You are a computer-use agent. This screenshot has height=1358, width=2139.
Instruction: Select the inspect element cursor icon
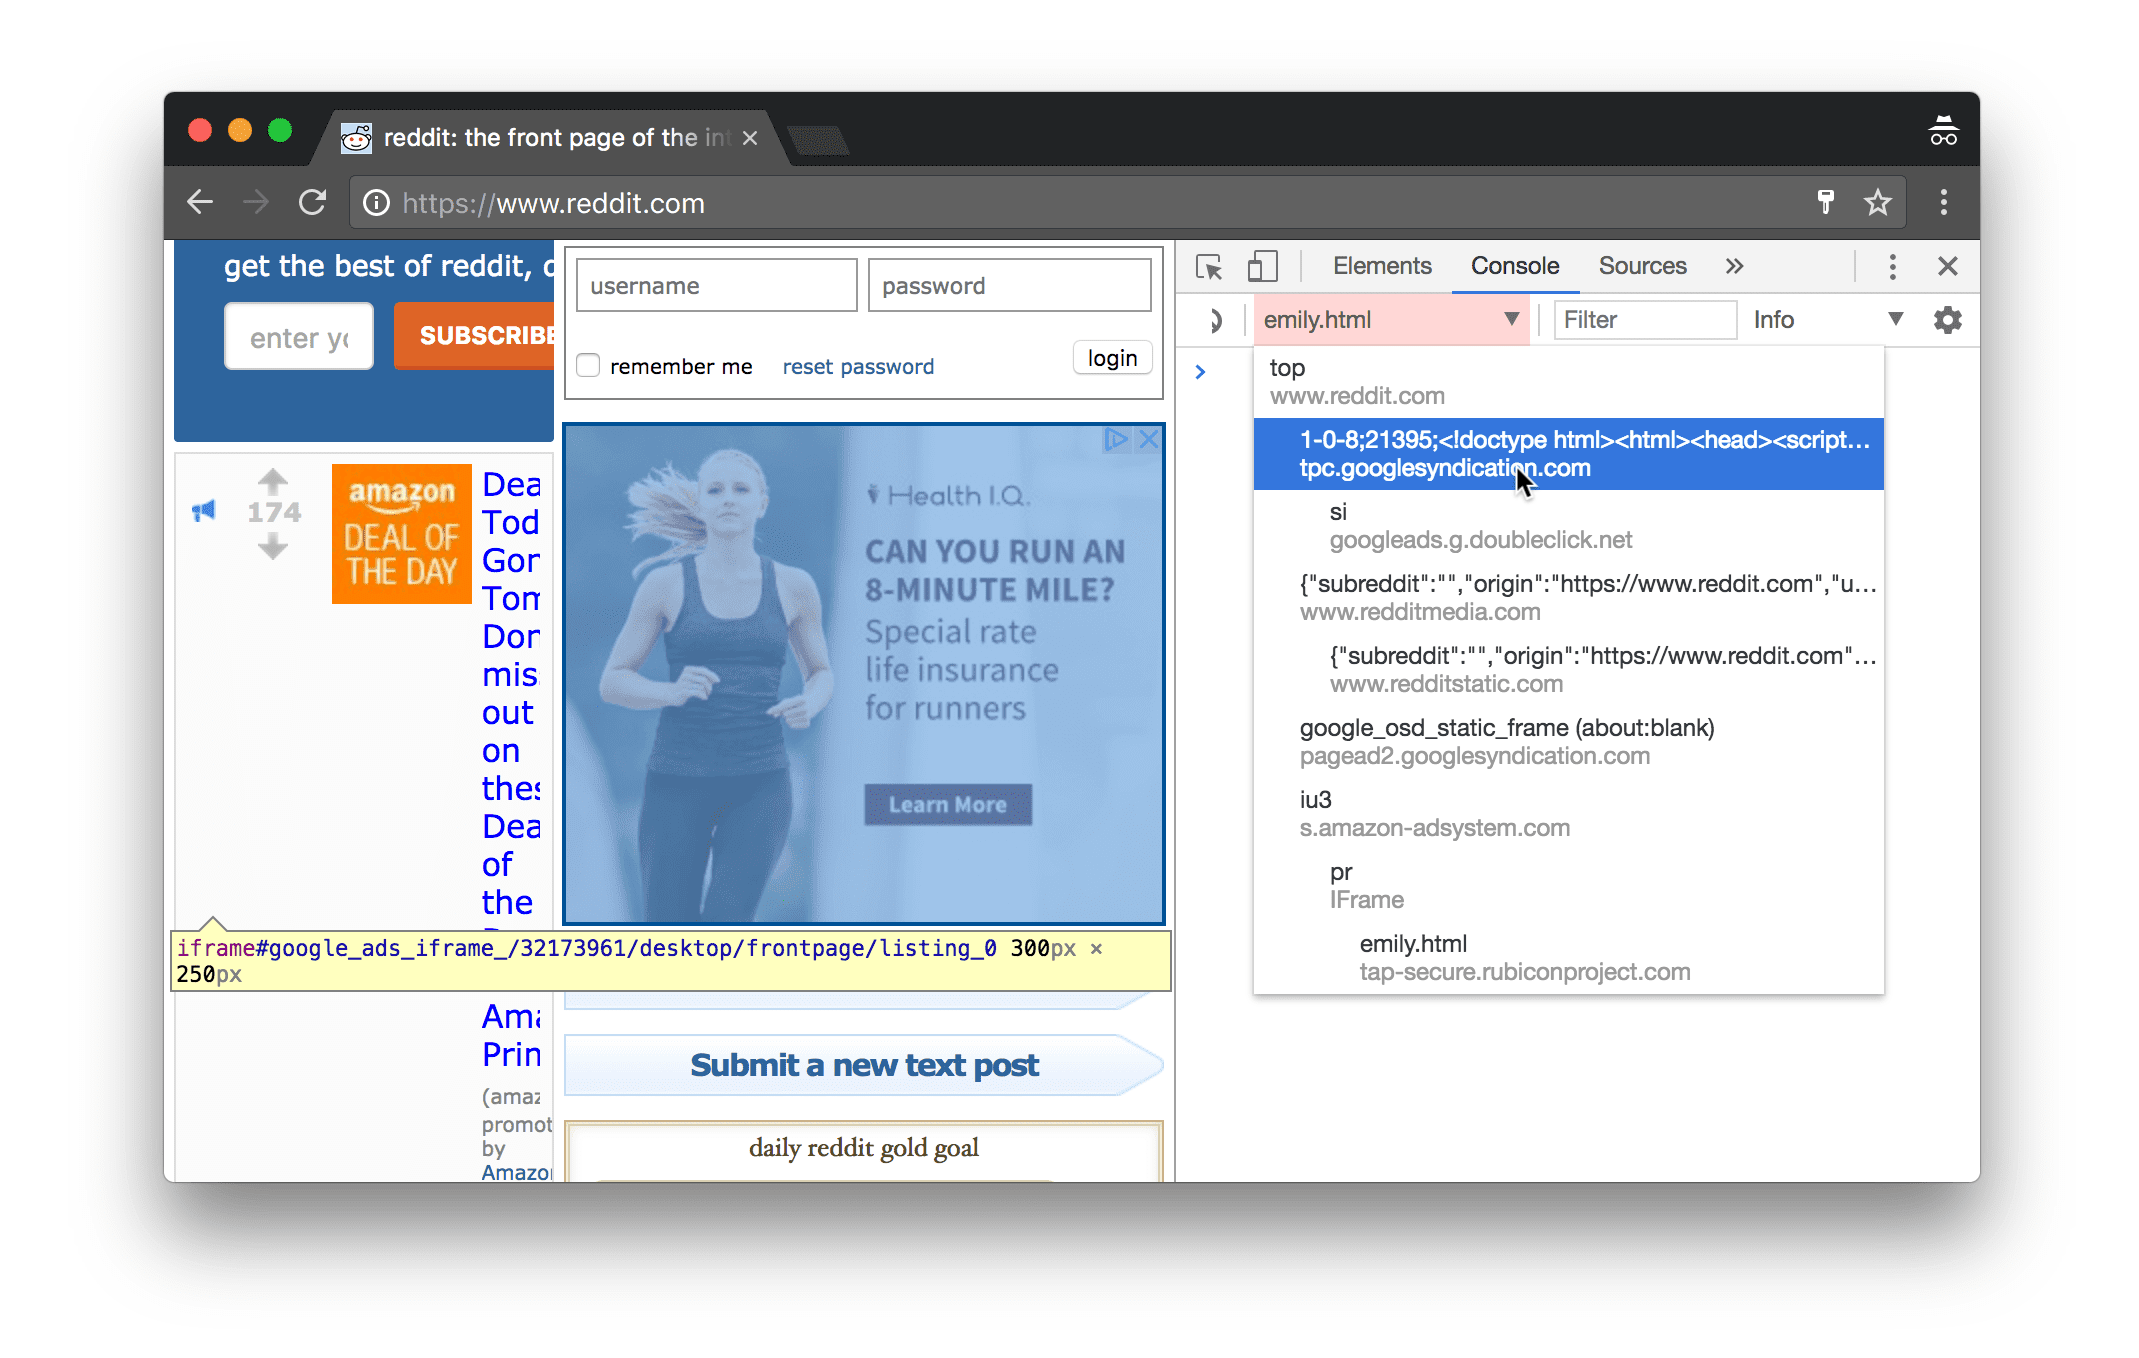(1214, 265)
